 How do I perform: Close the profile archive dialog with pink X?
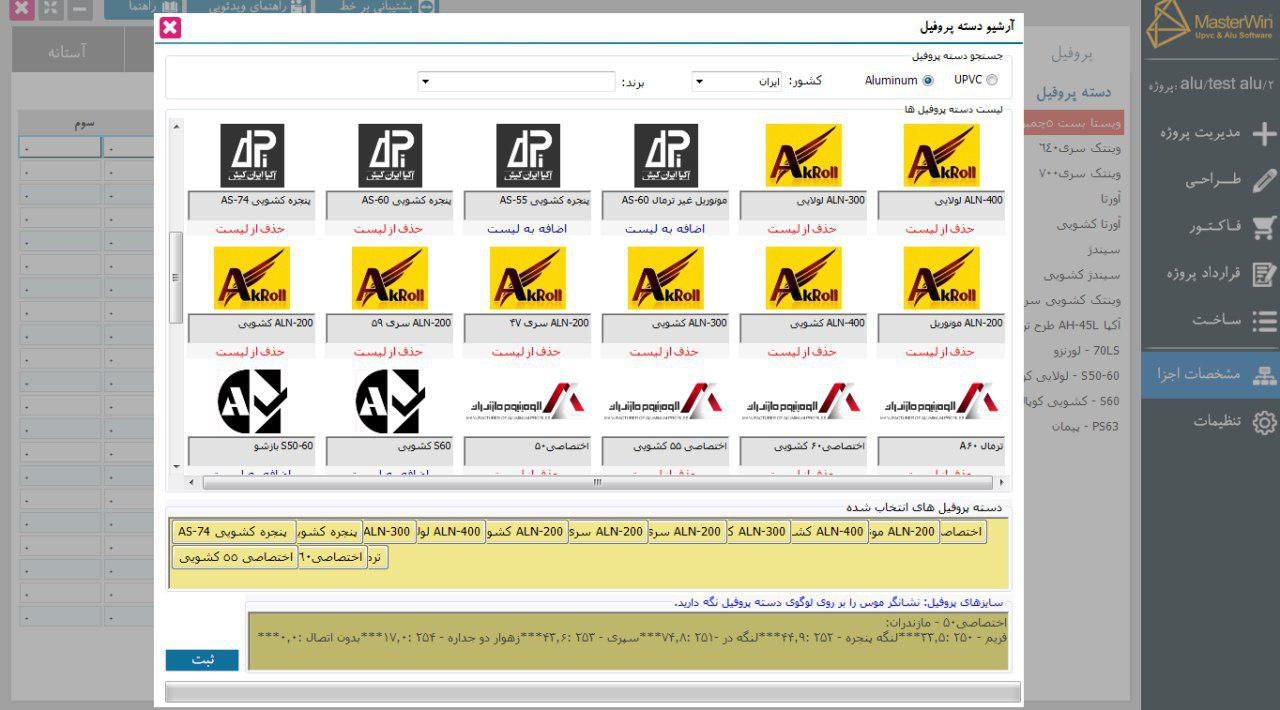click(x=170, y=28)
